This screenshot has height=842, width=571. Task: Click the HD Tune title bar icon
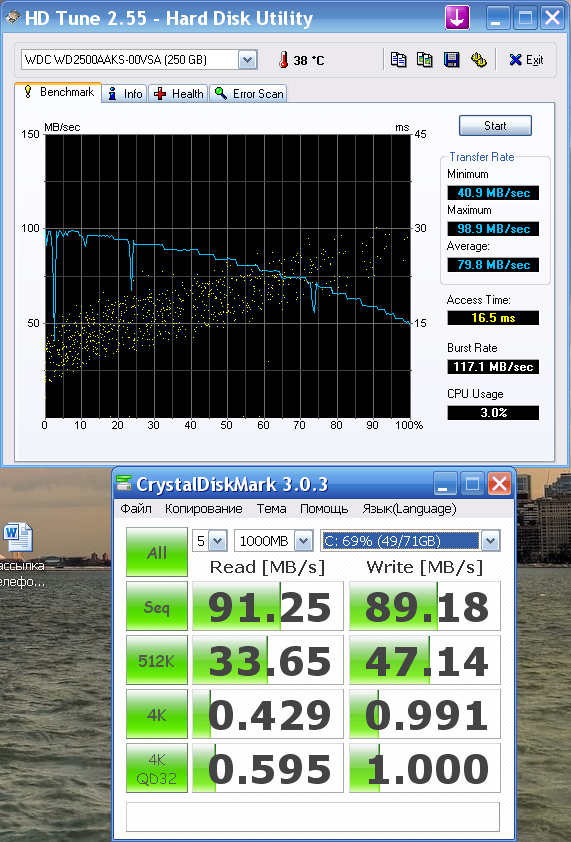click(x=12, y=18)
